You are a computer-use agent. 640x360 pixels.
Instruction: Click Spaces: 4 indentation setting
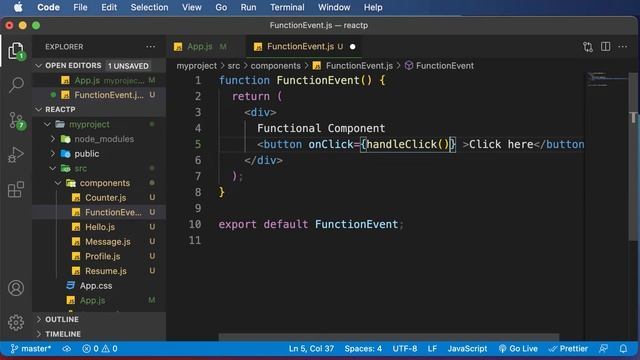[x=363, y=349]
